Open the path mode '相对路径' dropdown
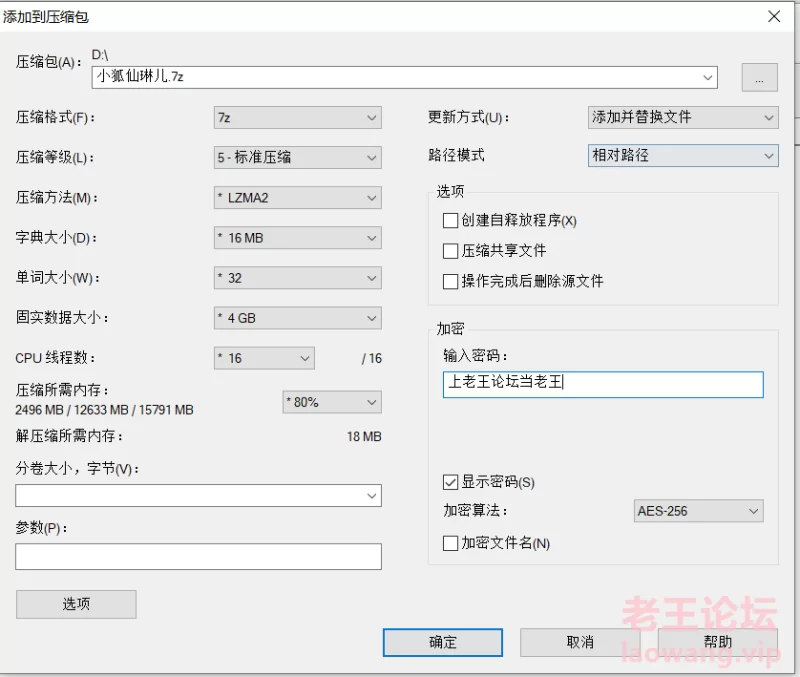The image size is (800, 677). 683,156
